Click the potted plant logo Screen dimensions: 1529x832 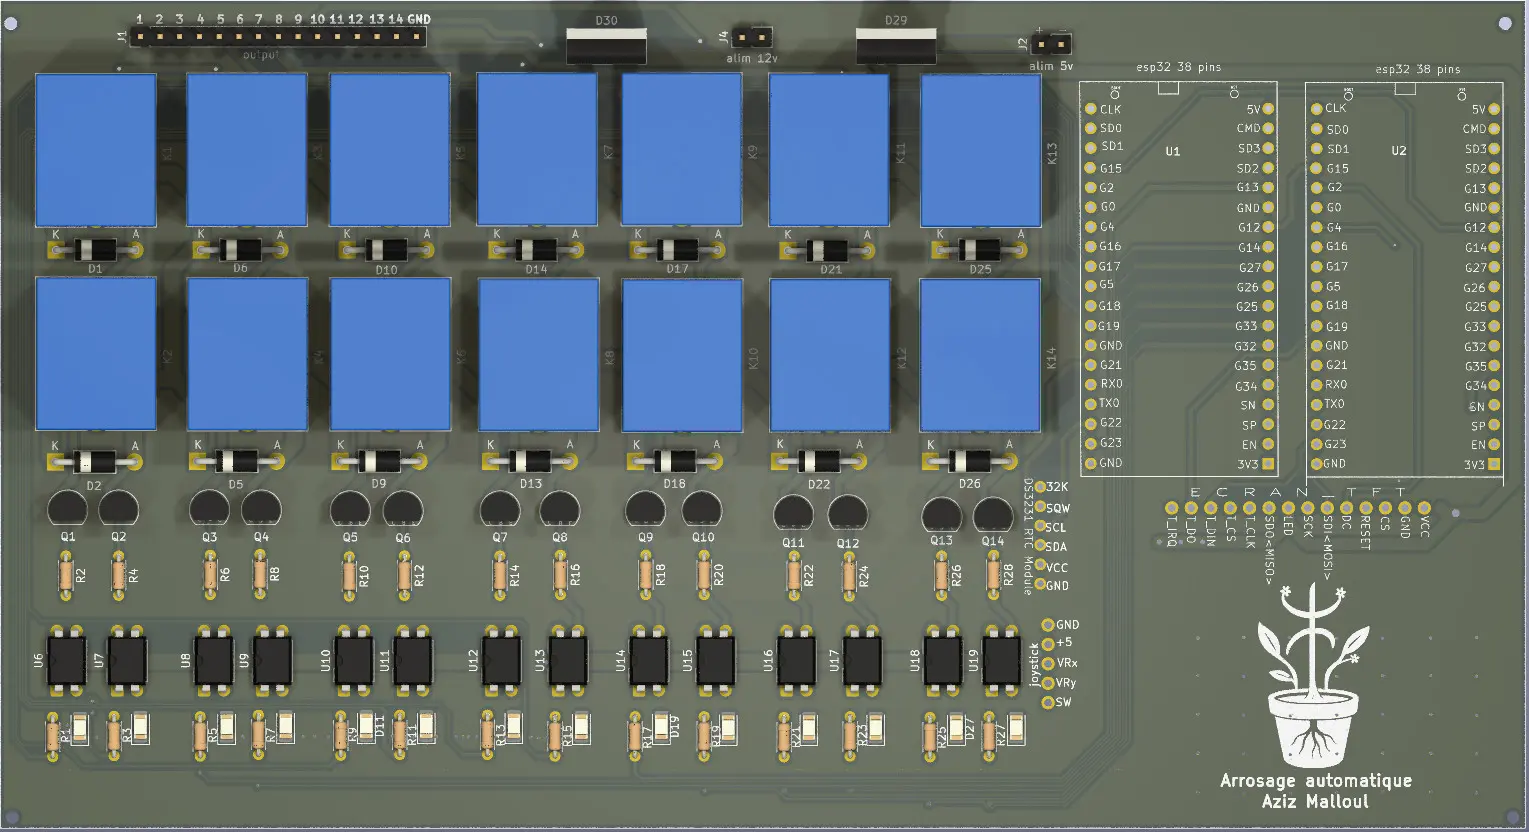click(1313, 676)
